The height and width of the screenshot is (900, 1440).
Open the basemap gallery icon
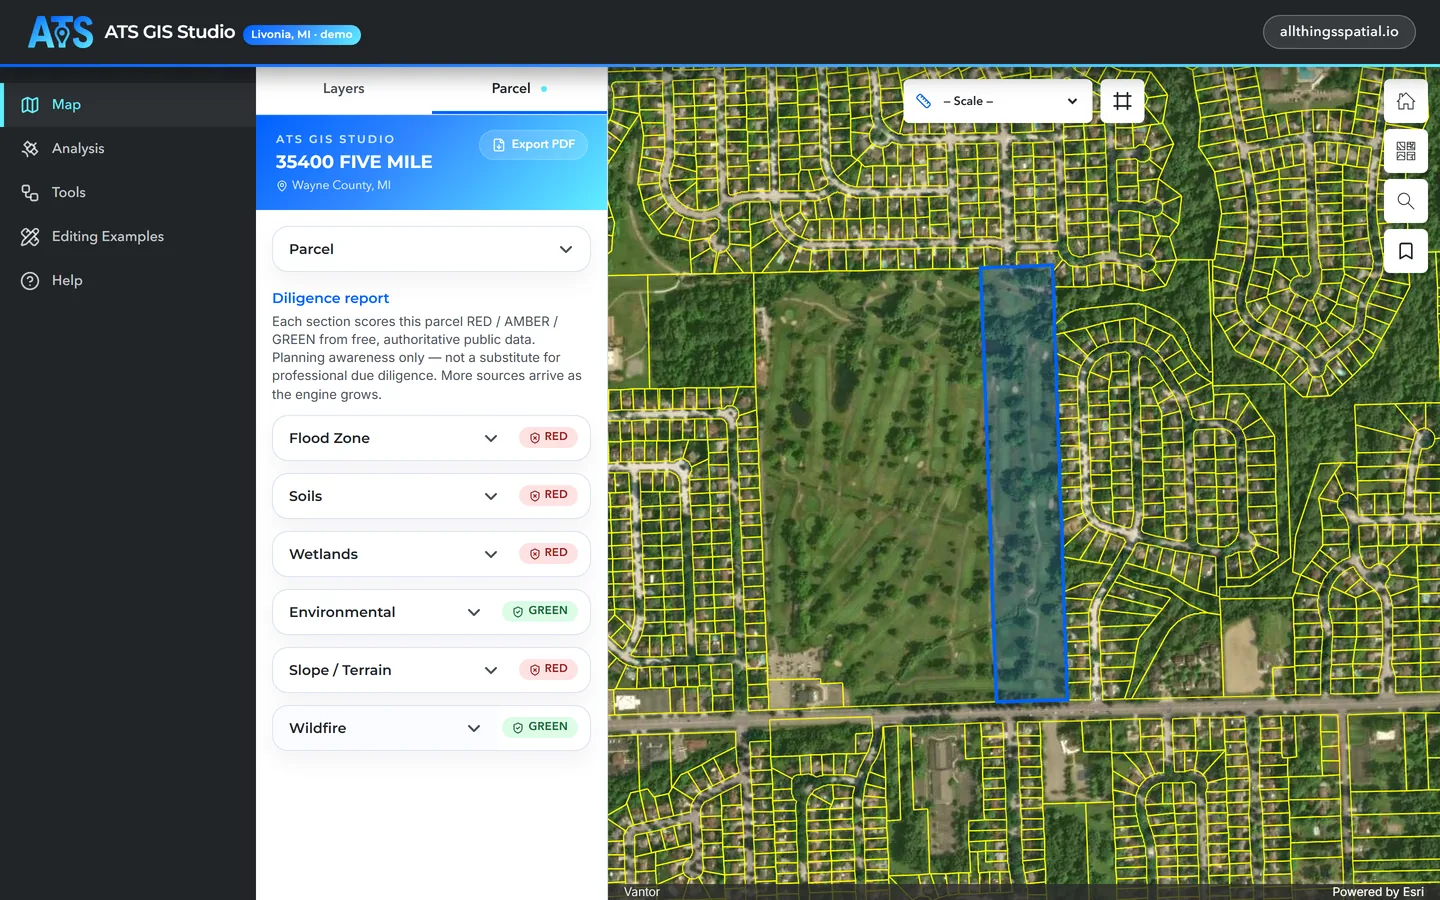(x=1406, y=151)
